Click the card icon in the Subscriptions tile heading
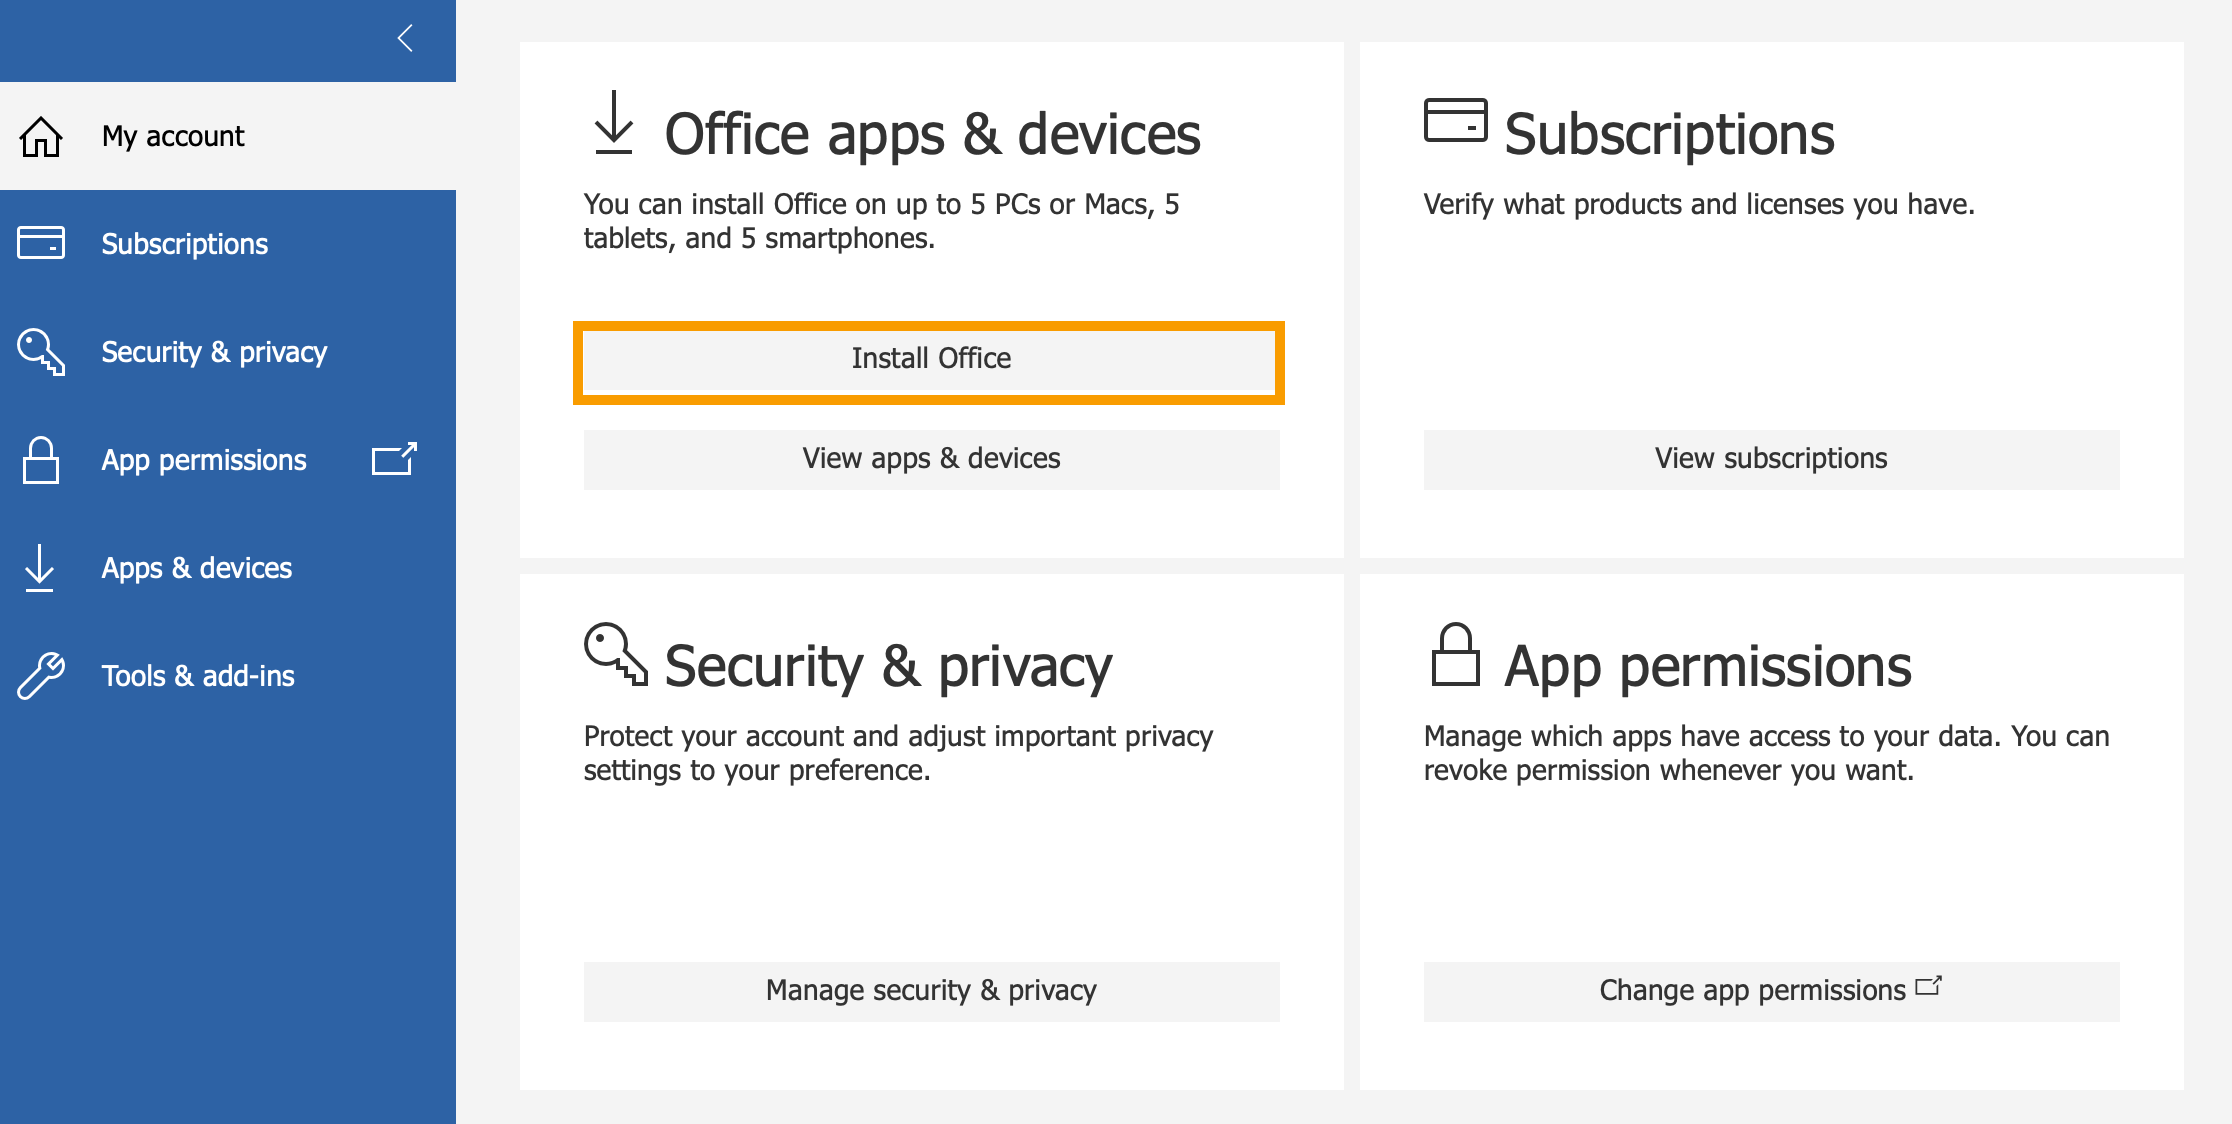 click(x=1455, y=121)
